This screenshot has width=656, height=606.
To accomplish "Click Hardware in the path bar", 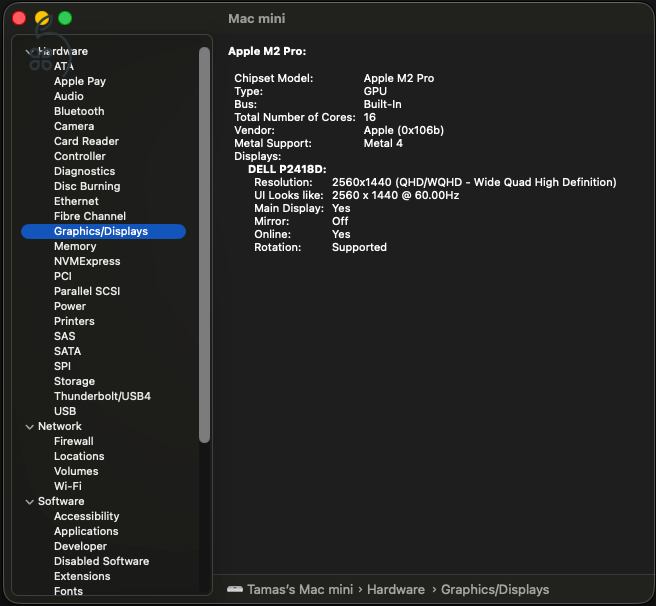I will coord(396,589).
